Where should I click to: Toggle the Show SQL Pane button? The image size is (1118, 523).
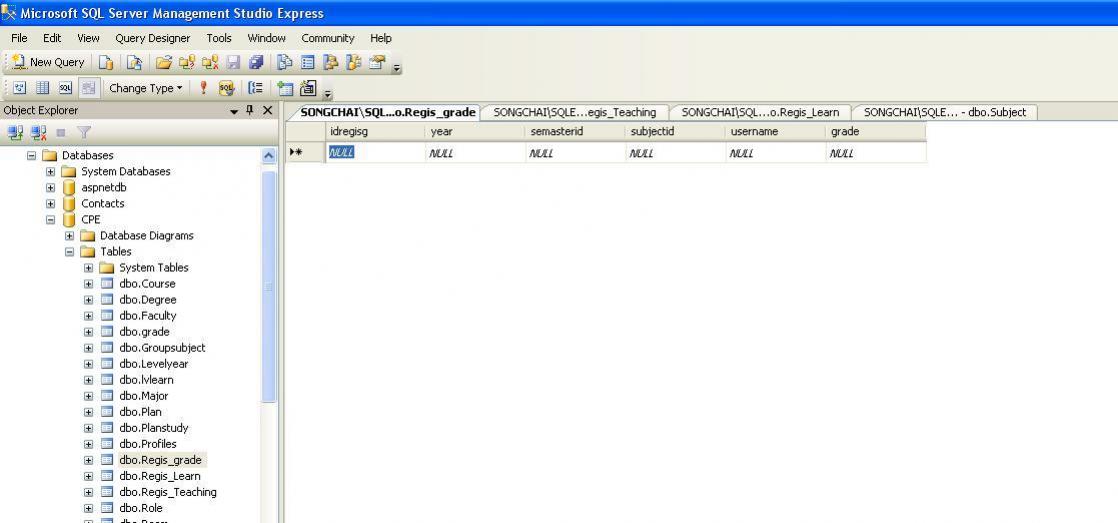click(66, 88)
